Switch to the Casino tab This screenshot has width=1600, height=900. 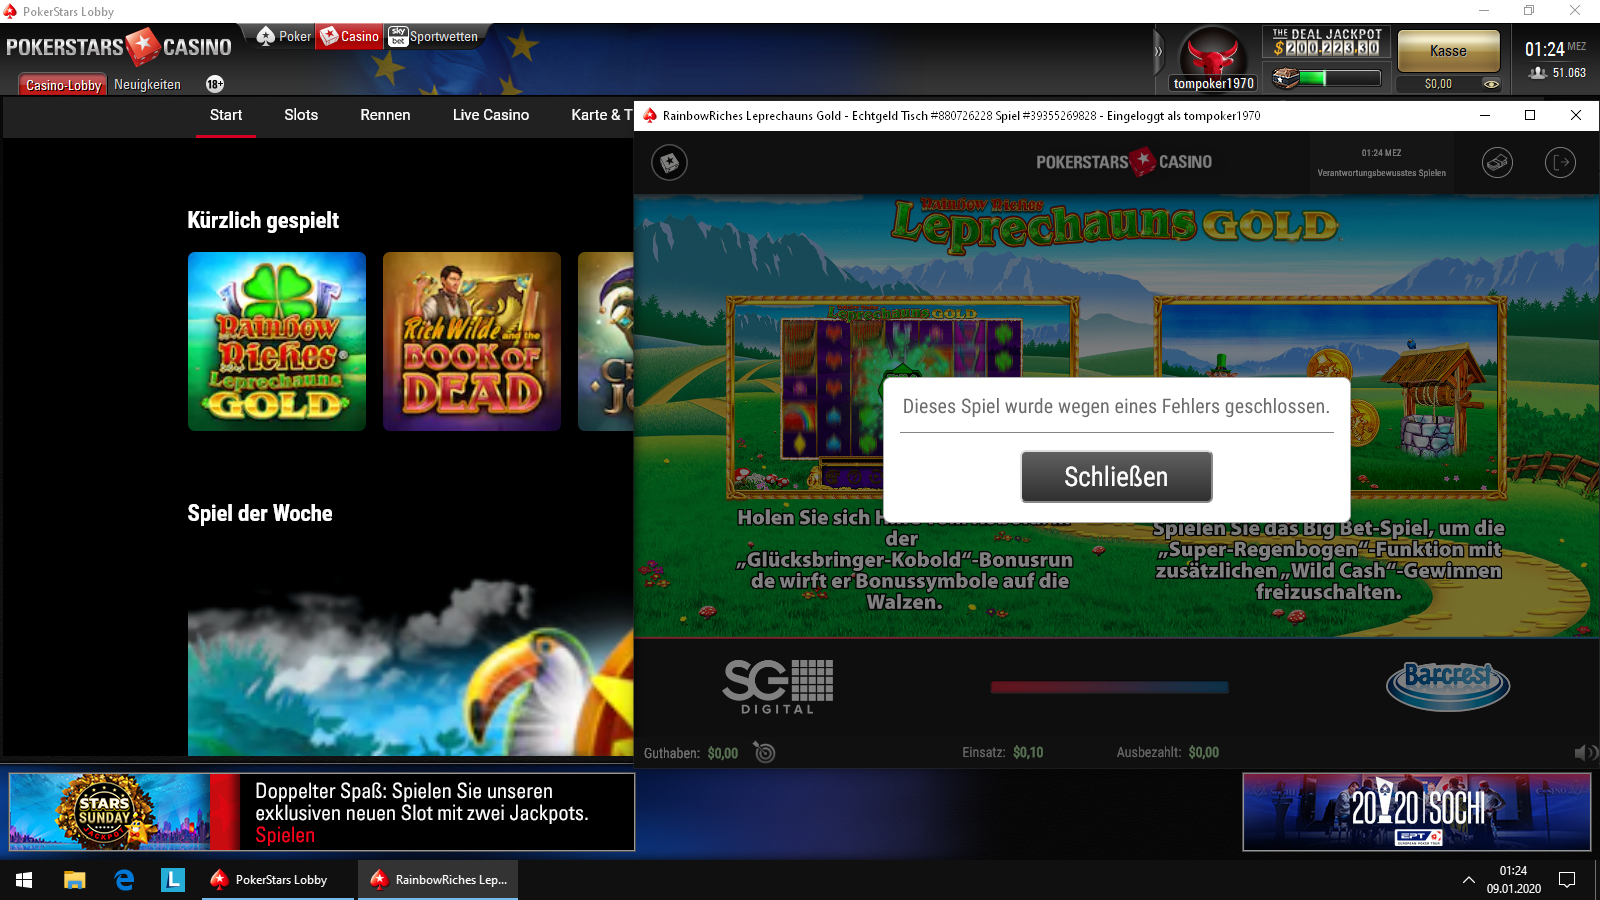[349, 37]
